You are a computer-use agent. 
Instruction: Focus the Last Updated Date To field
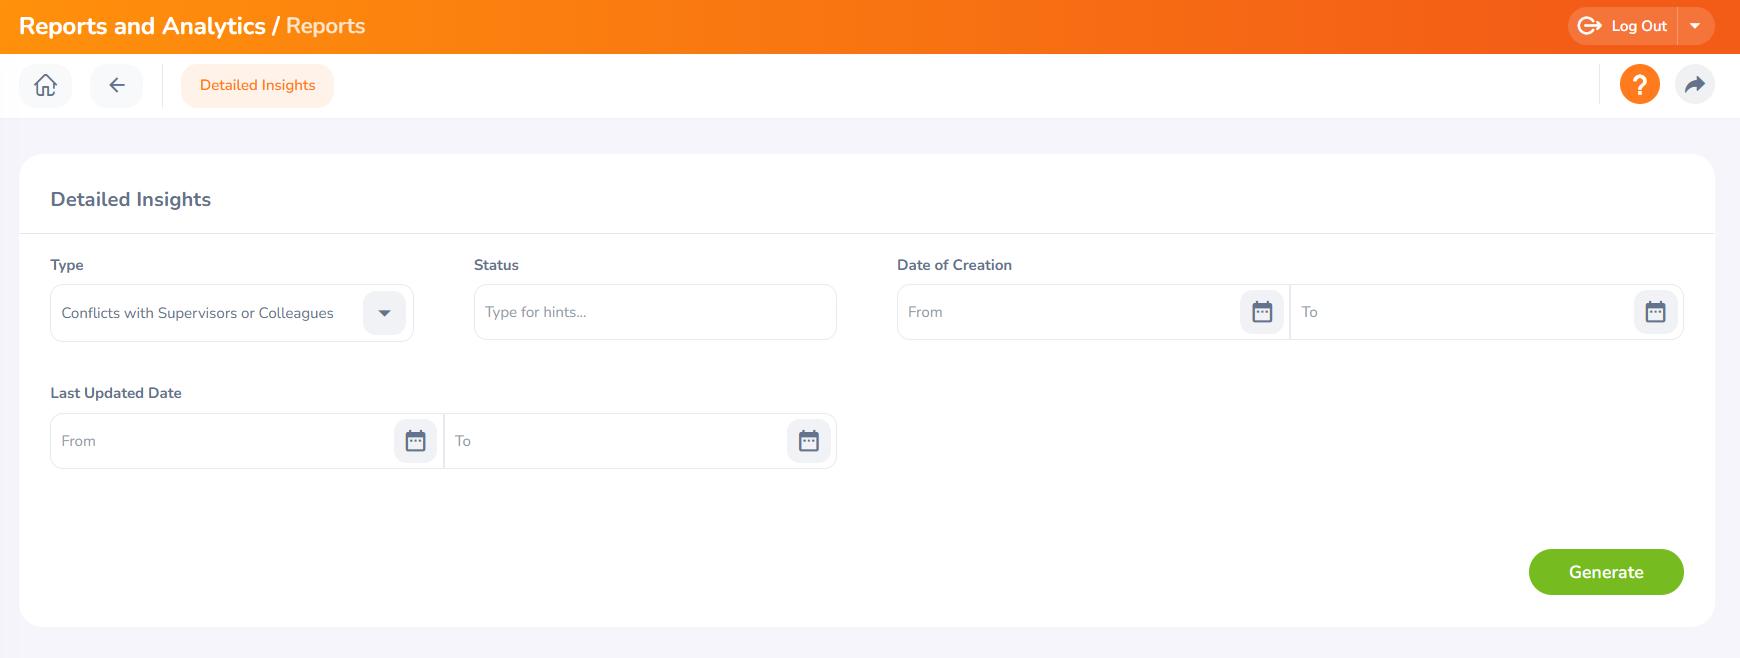pos(615,441)
